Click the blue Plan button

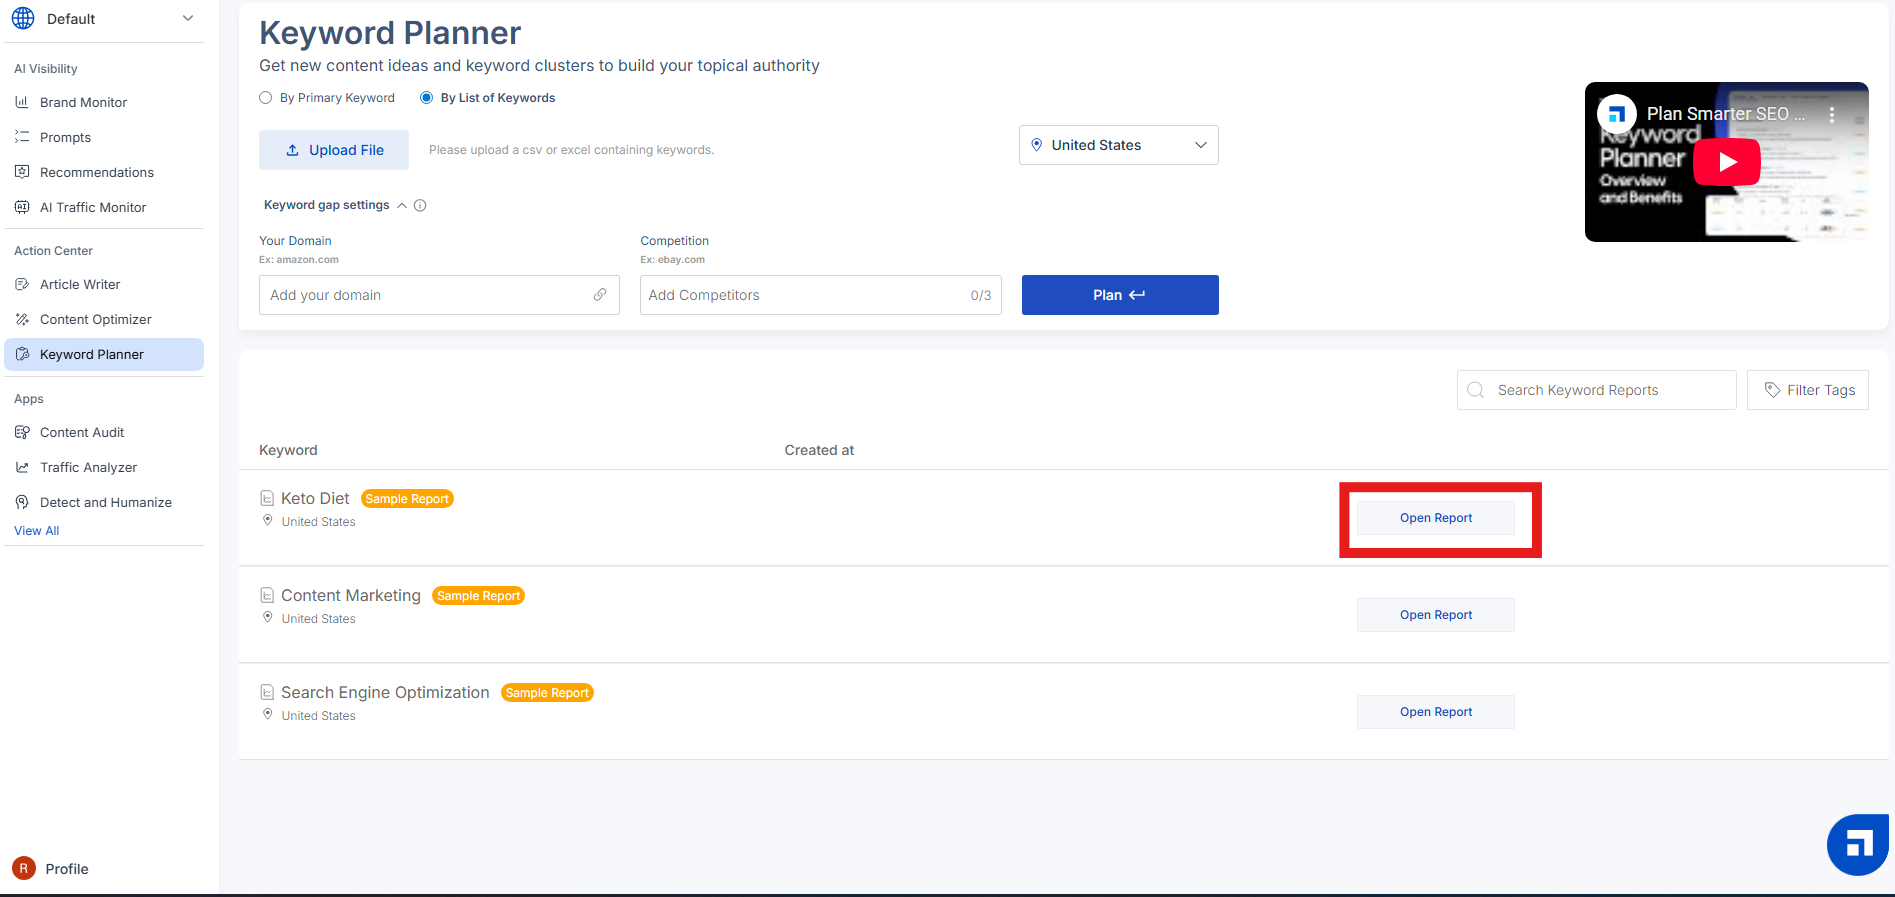click(x=1119, y=295)
